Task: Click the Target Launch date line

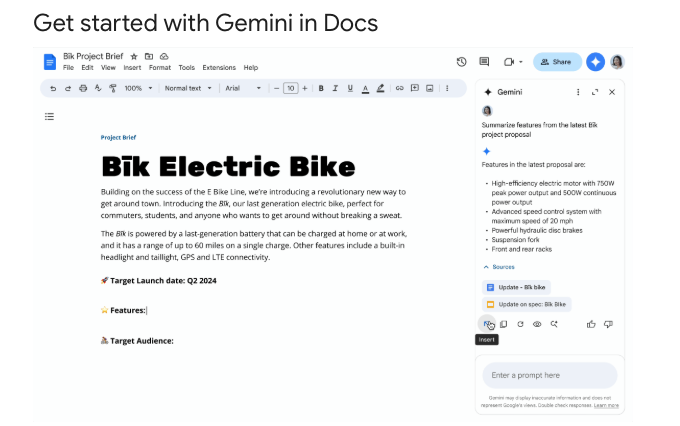Action: click(x=159, y=281)
